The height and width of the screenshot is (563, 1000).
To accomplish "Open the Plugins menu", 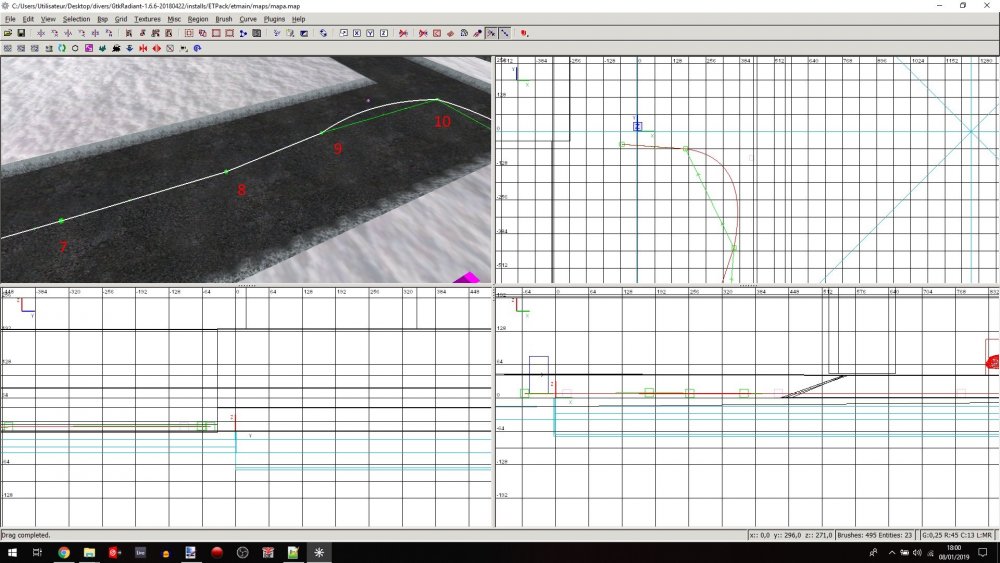I will coord(274,19).
